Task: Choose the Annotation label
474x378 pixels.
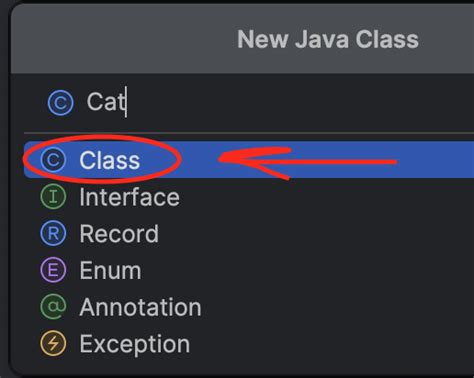Action: coord(140,307)
